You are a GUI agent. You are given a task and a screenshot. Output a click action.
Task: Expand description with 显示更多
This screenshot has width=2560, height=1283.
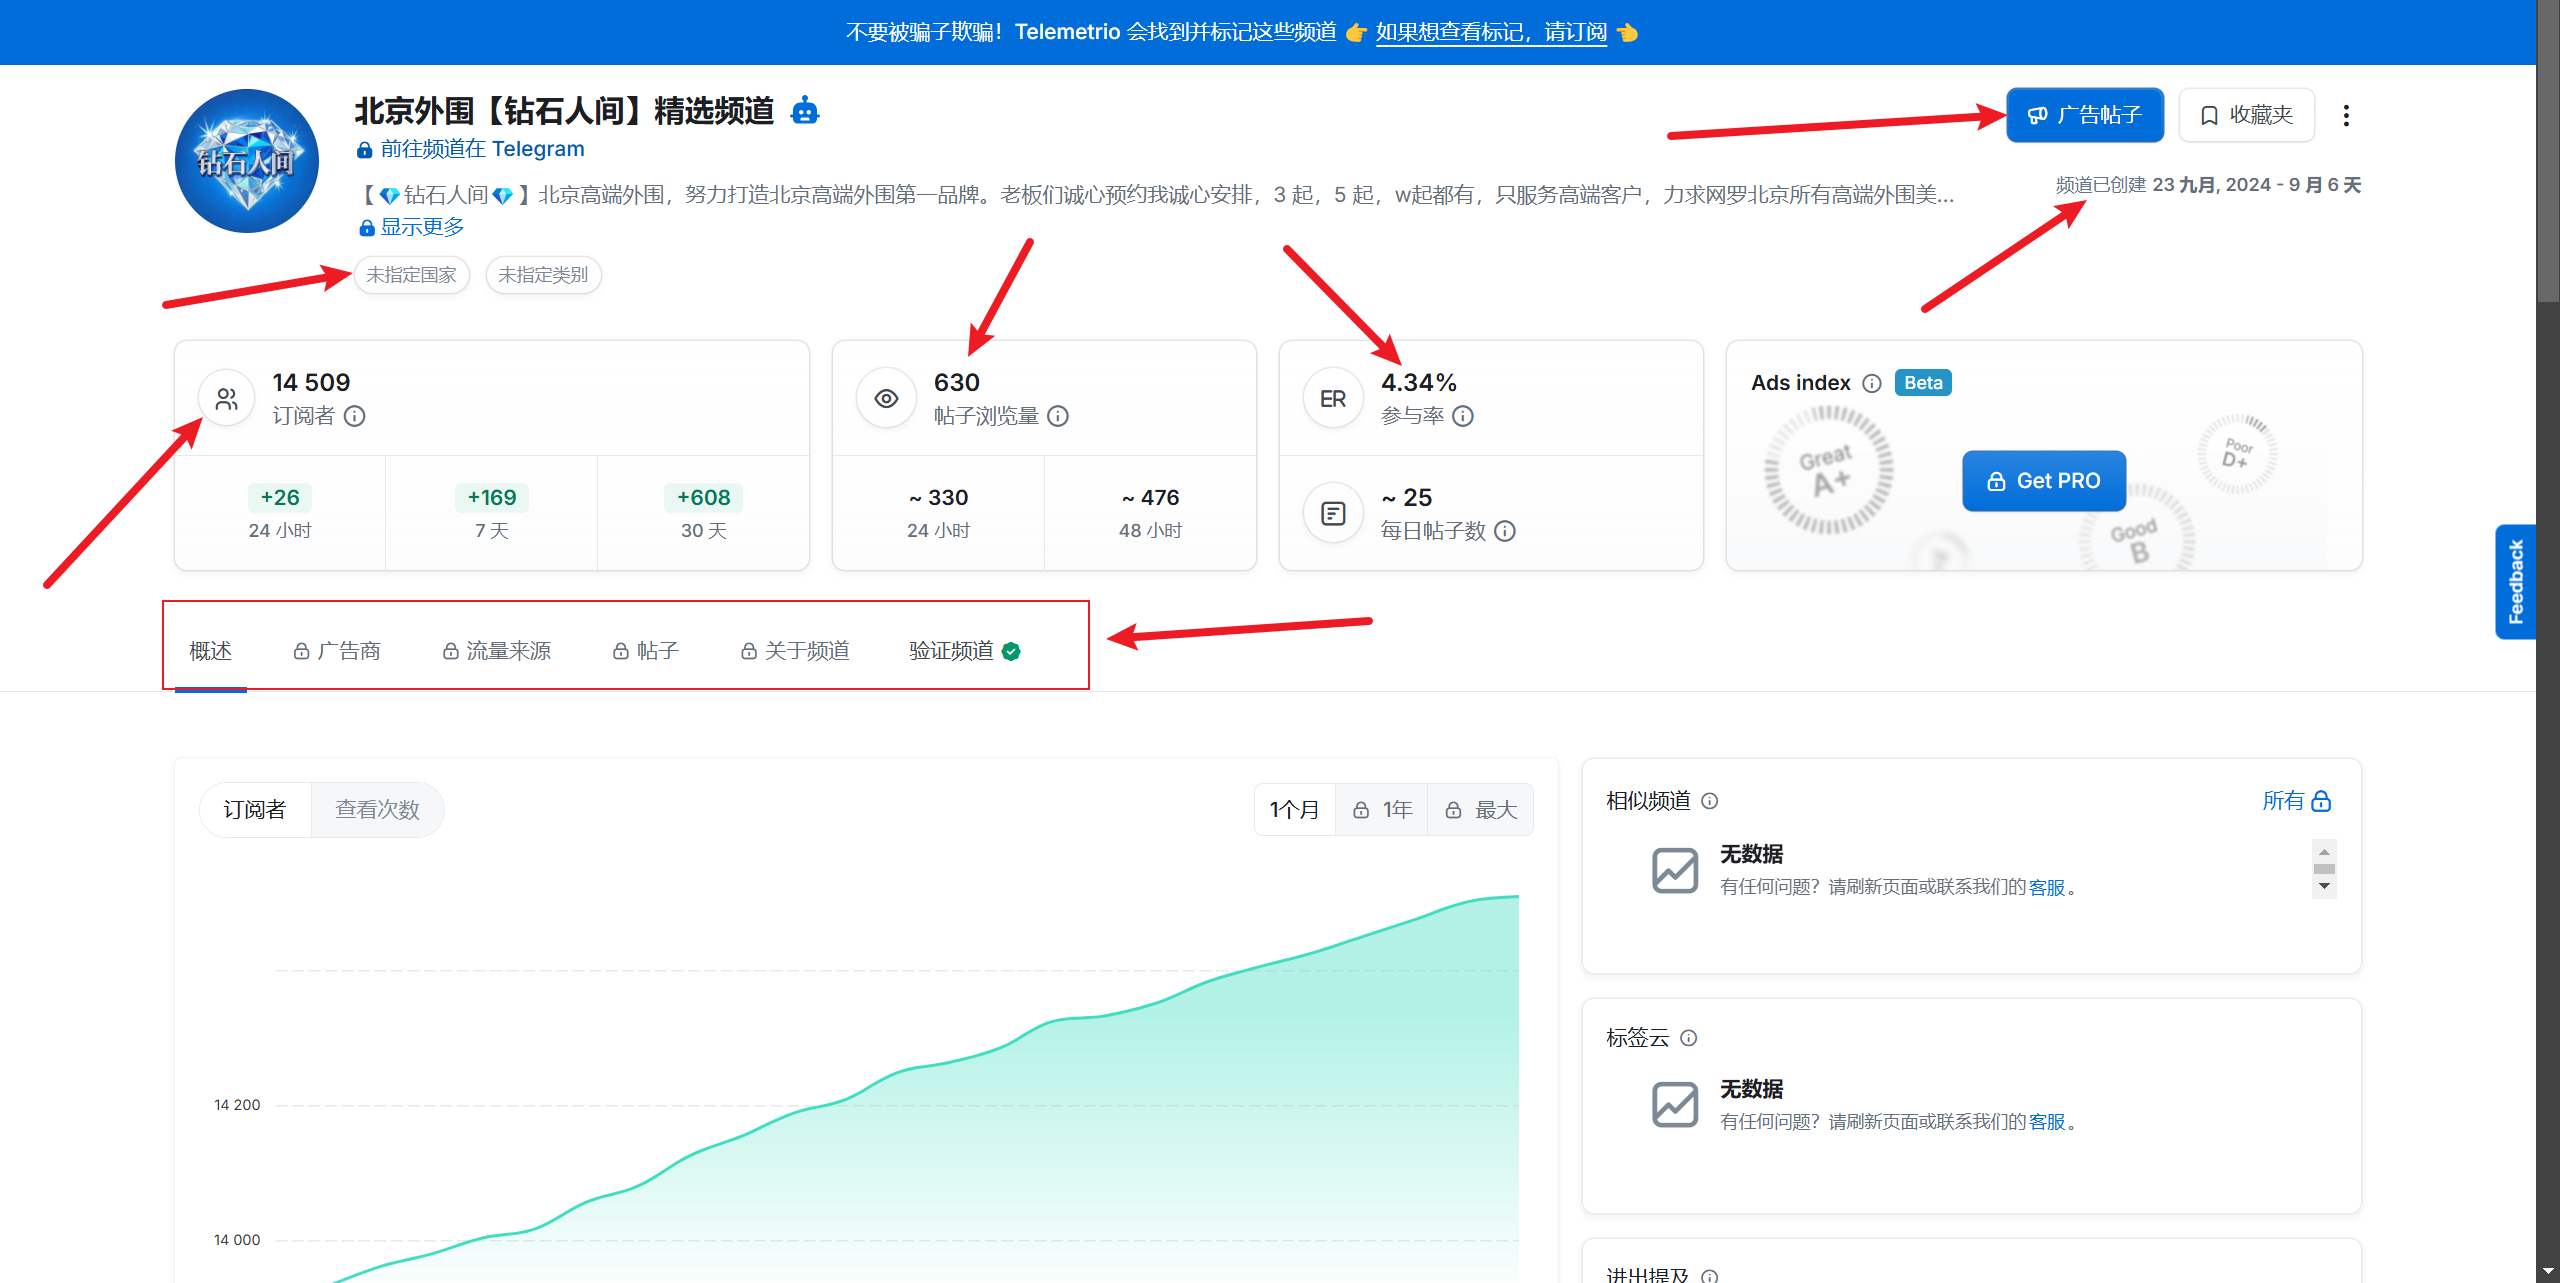pos(411,227)
